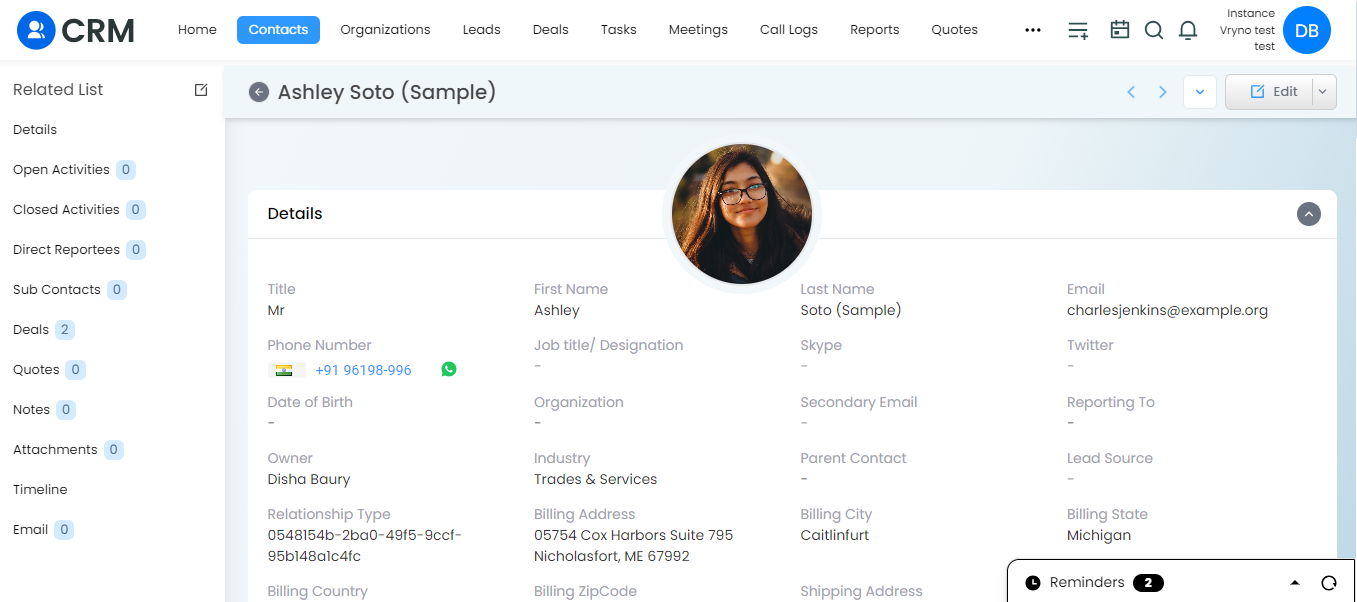Viewport: 1357px width, 602px height.
Task: Expand the Reminders panel arrow
Action: (1295, 583)
